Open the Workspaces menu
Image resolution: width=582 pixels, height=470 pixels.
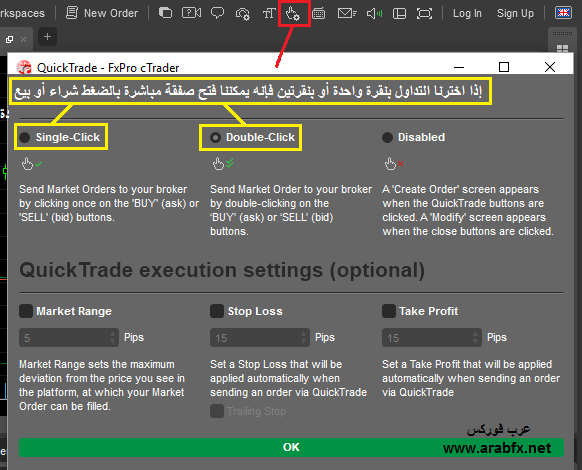point(22,13)
